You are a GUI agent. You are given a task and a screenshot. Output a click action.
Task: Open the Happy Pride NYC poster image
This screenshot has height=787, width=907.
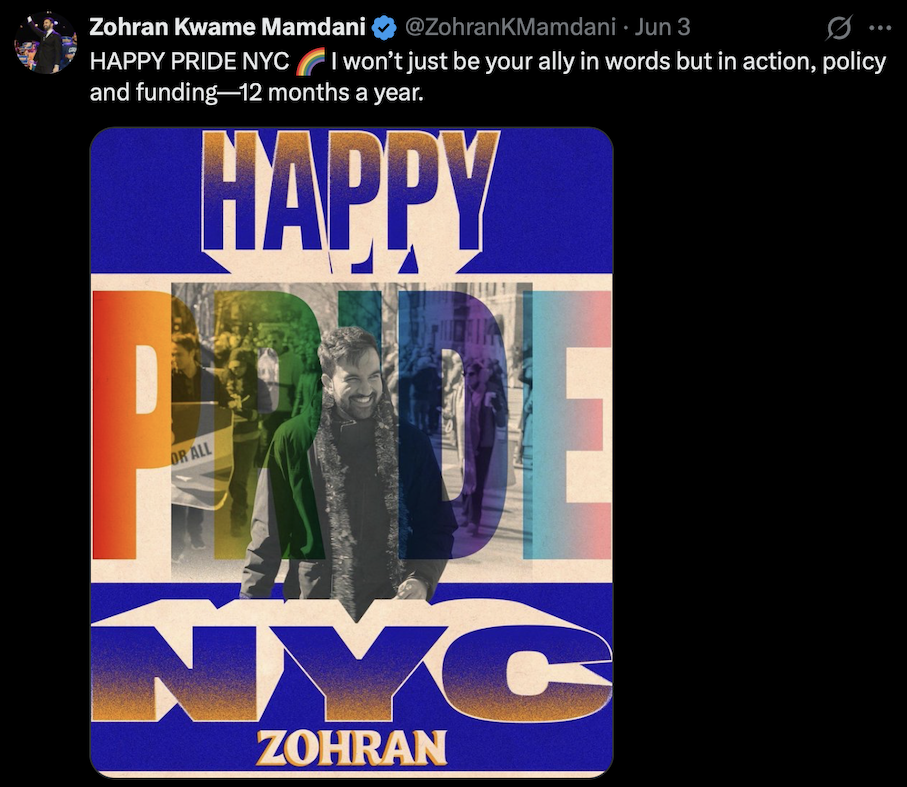[x=352, y=453]
